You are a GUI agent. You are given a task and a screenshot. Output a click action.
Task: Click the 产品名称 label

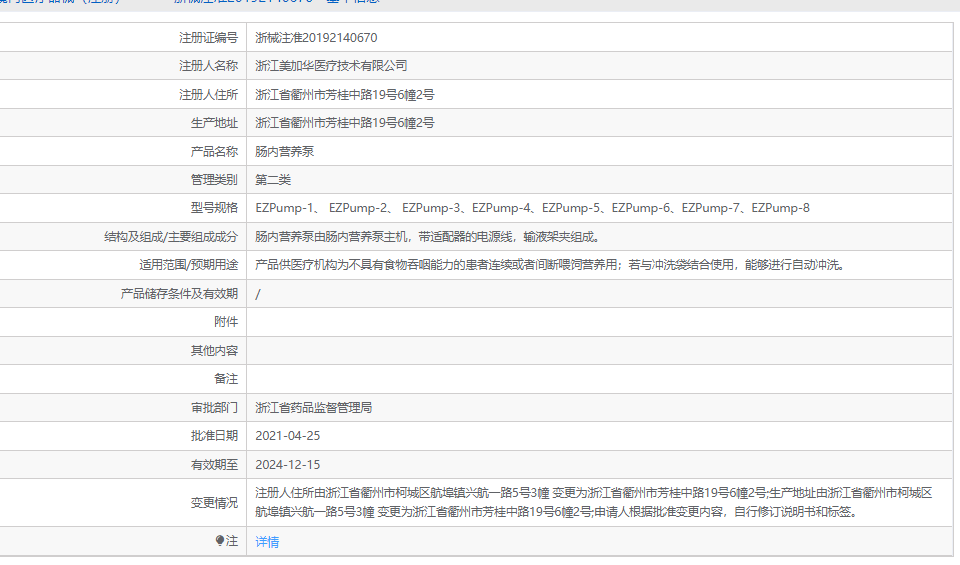214,152
